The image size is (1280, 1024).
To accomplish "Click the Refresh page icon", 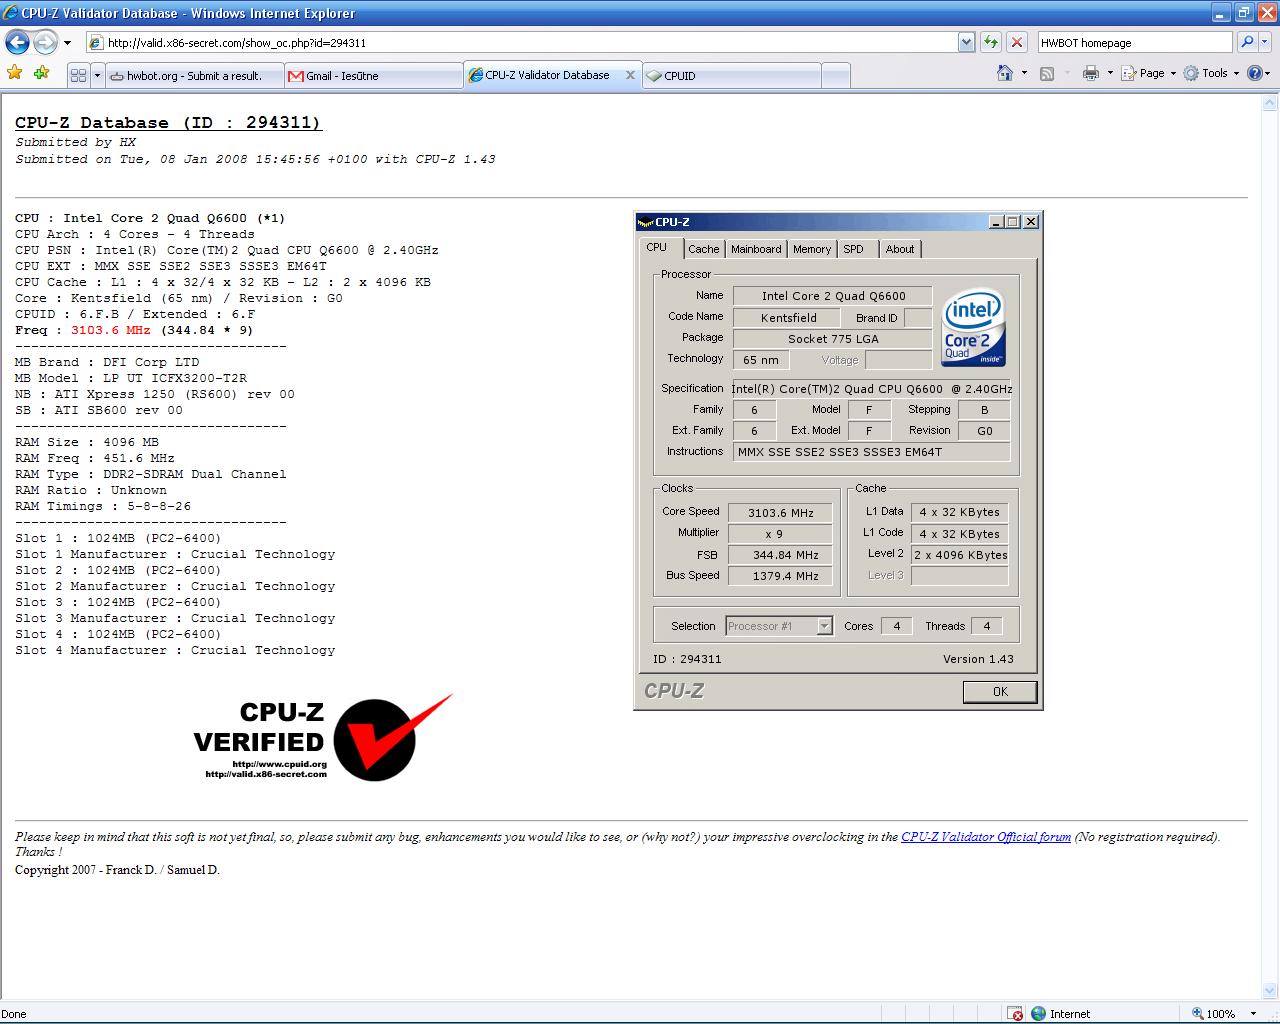I will [x=991, y=42].
